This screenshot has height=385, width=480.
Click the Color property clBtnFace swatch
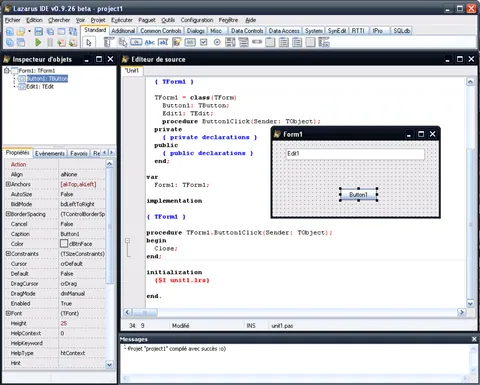pos(64,244)
